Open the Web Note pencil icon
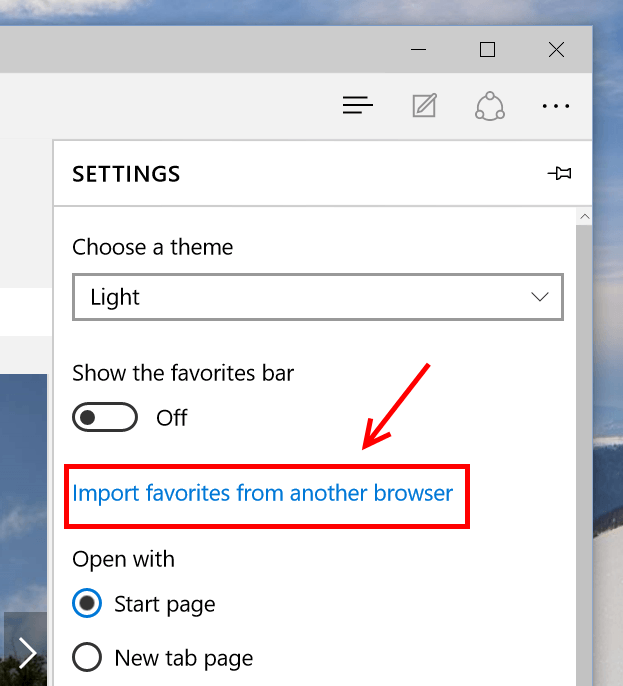Viewport: 623px width, 686px height. [424, 105]
